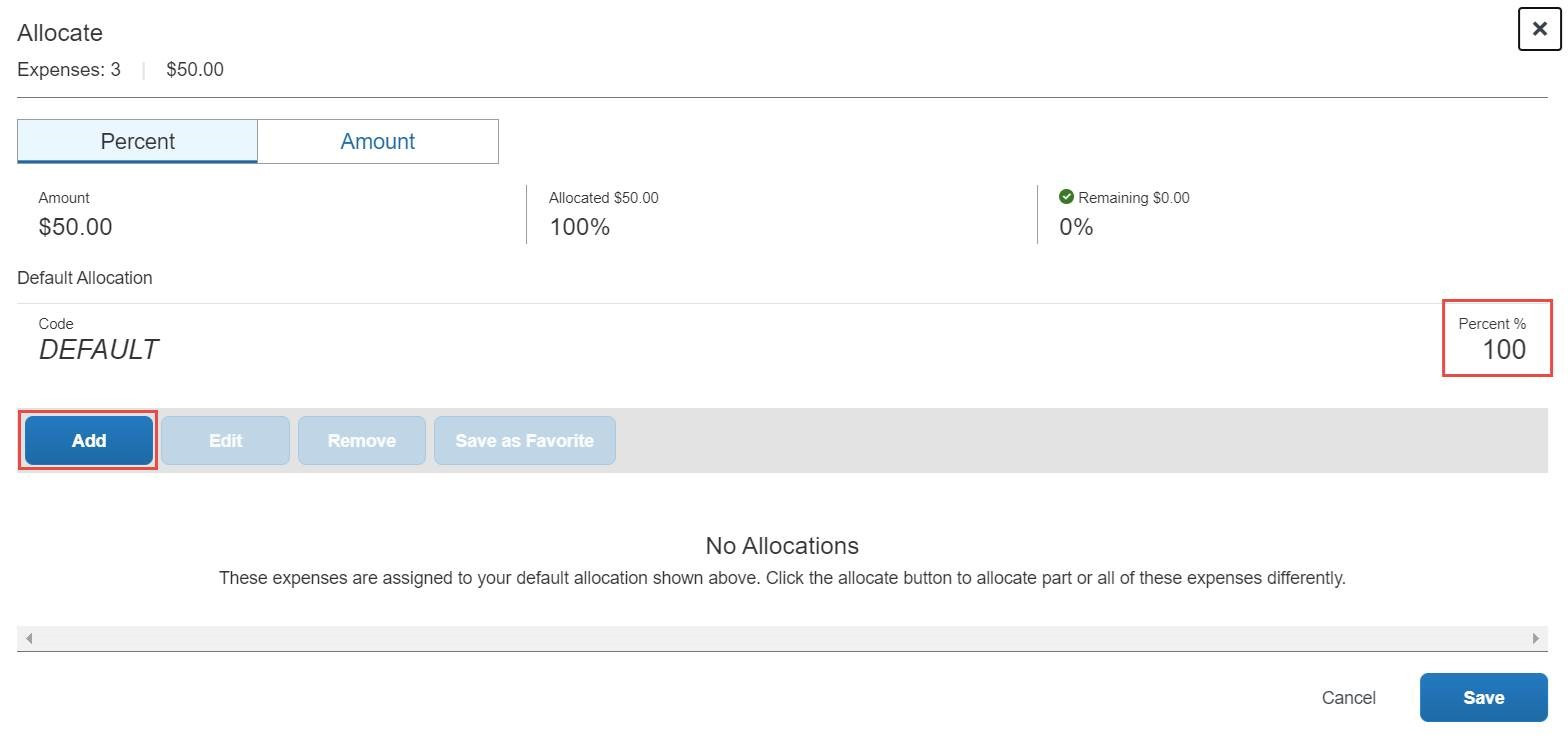
Task: Save the allocation
Action: click(1483, 698)
